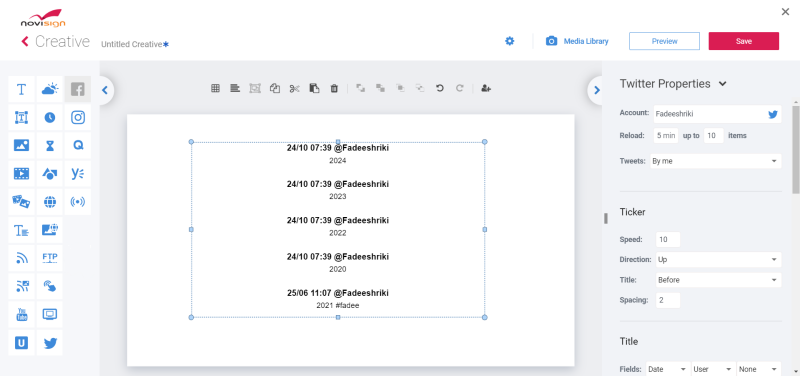Select the RSS feed widget
The height and width of the screenshot is (376, 800).
pyautogui.click(x=21, y=258)
